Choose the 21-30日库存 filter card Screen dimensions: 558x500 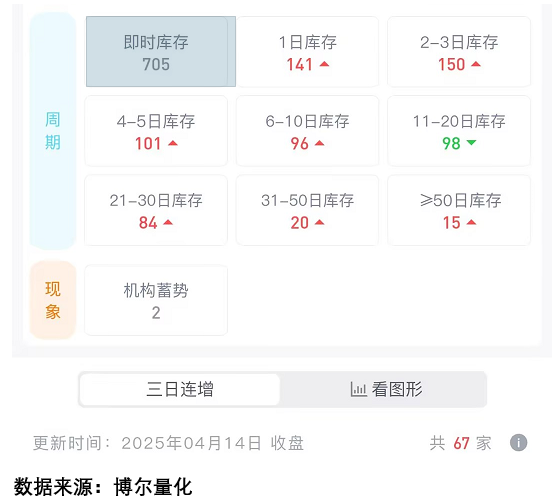156,210
